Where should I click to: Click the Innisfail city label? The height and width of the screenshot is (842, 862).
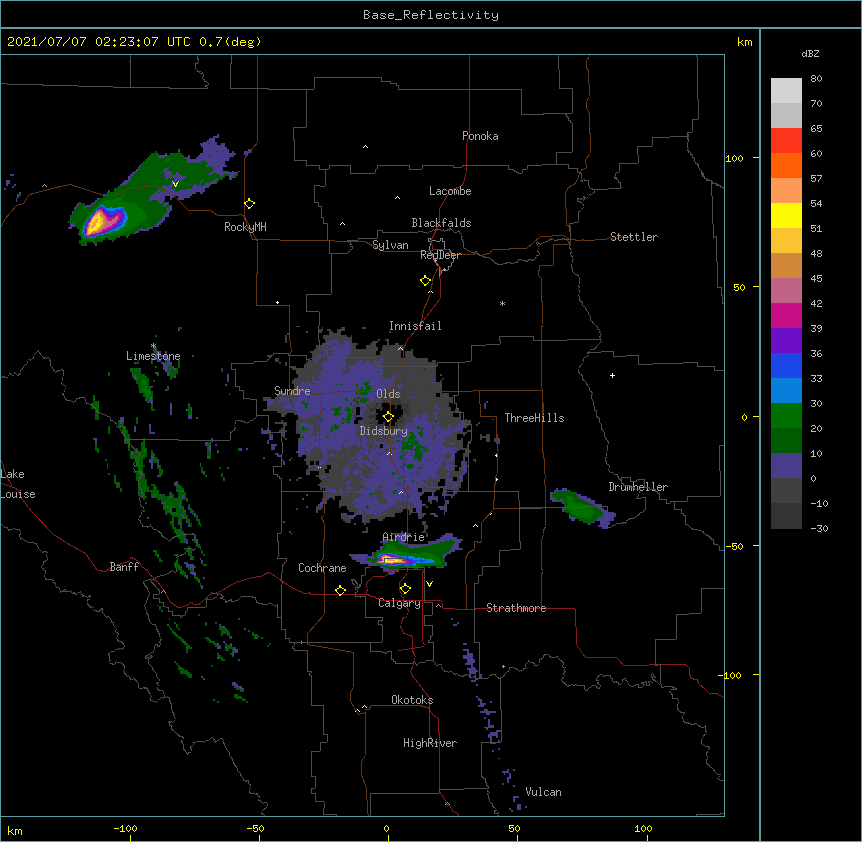[415, 326]
